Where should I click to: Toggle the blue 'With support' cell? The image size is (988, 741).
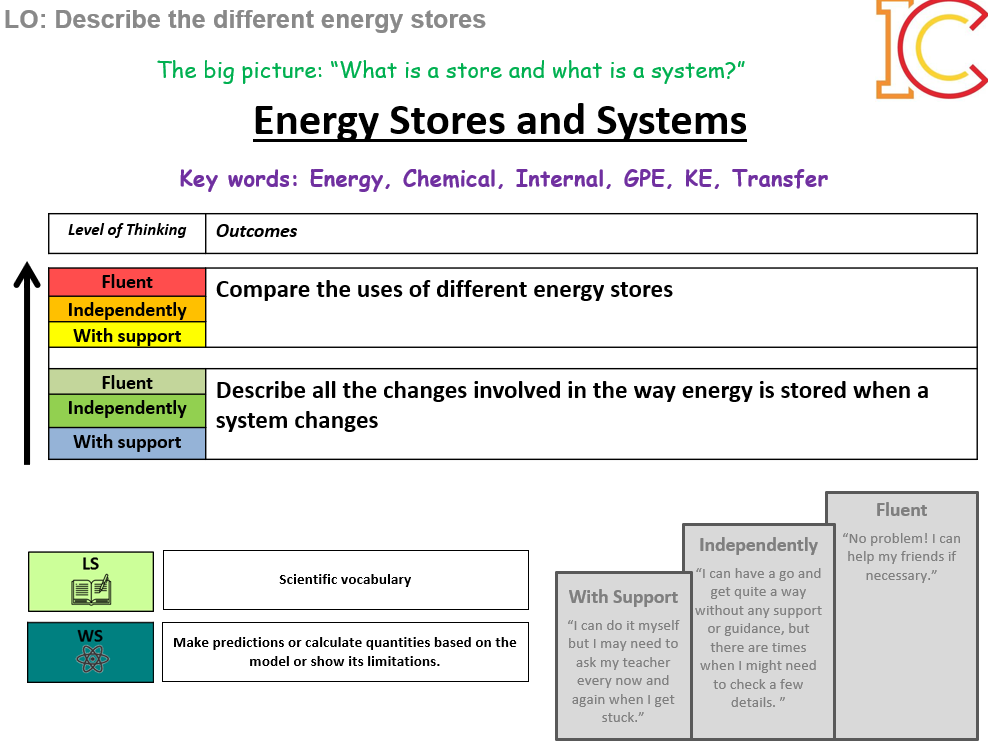(127, 441)
